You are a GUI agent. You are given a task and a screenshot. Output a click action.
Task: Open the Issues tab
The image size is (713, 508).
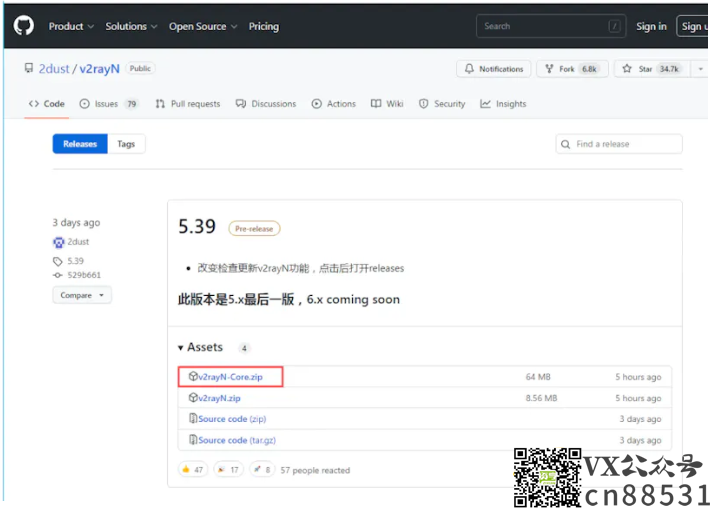(x=109, y=104)
